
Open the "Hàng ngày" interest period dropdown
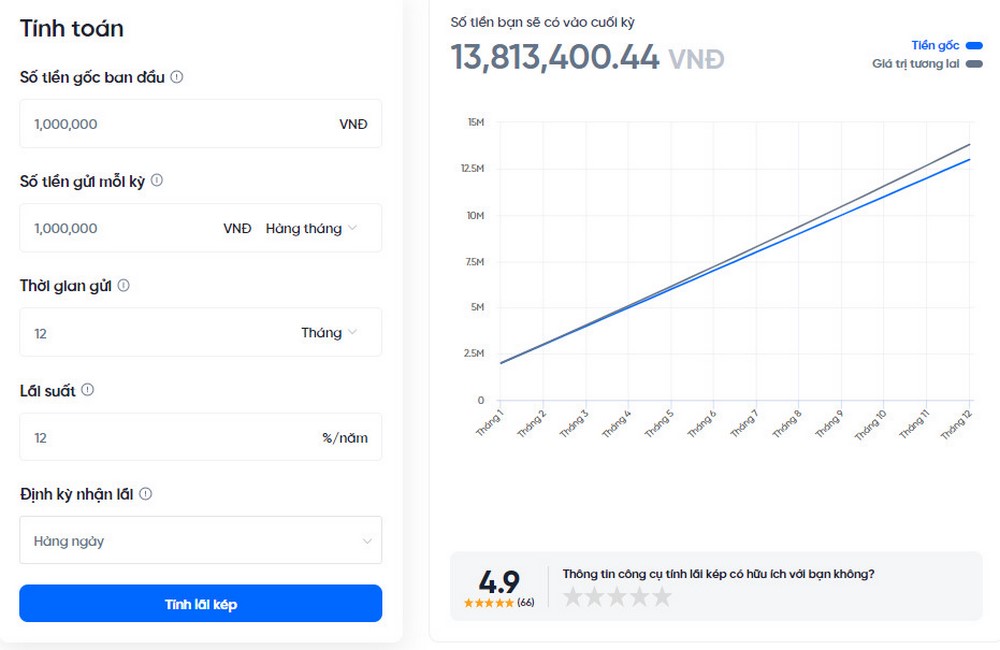[200, 540]
